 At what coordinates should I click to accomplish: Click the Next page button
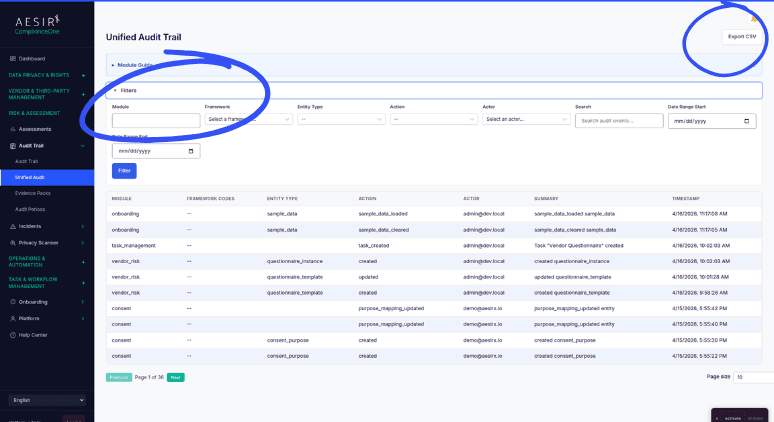coord(176,378)
